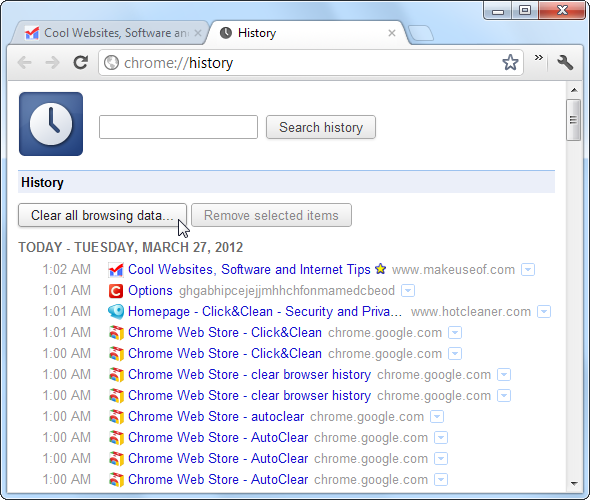590x500 pixels.
Task: Expand dropdown next to www.hotcleaner.com entry
Action: tap(544, 312)
